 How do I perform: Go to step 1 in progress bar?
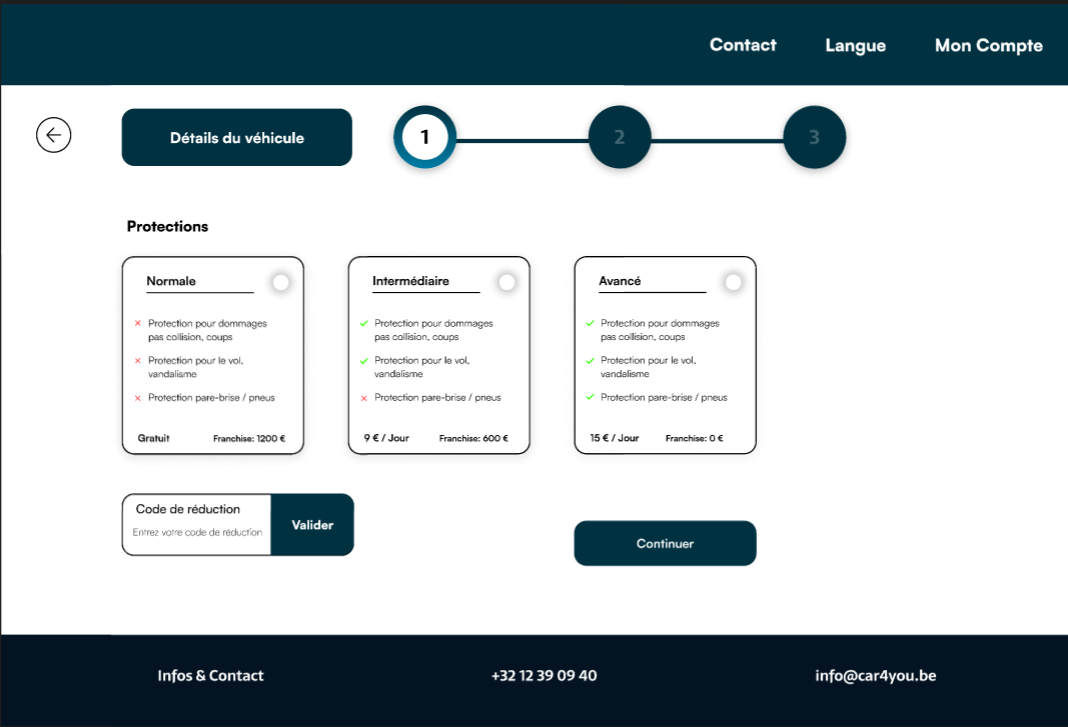425,137
